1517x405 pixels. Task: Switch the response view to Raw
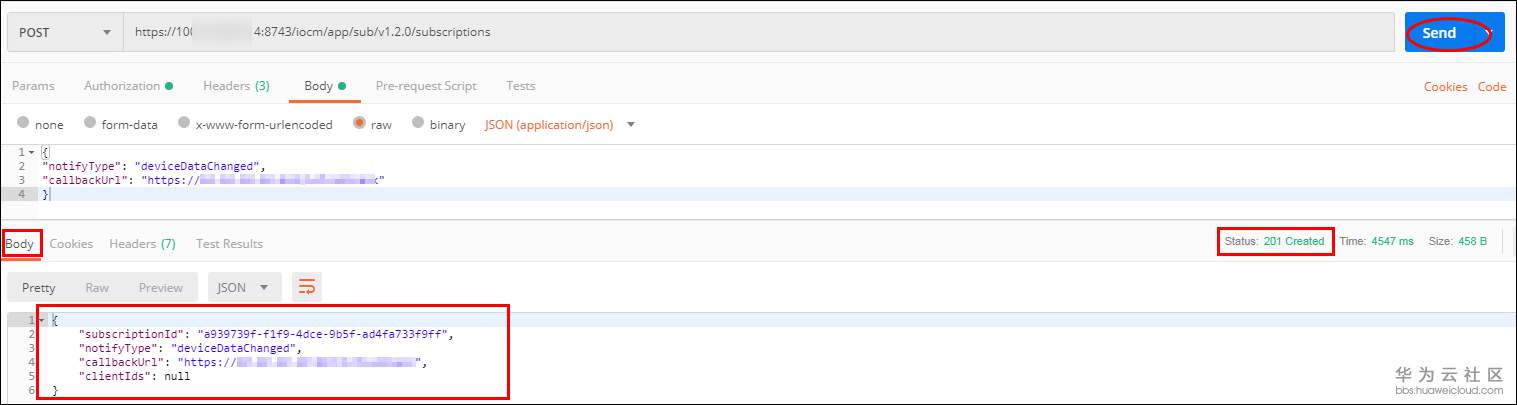pyautogui.click(x=97, y=287)
